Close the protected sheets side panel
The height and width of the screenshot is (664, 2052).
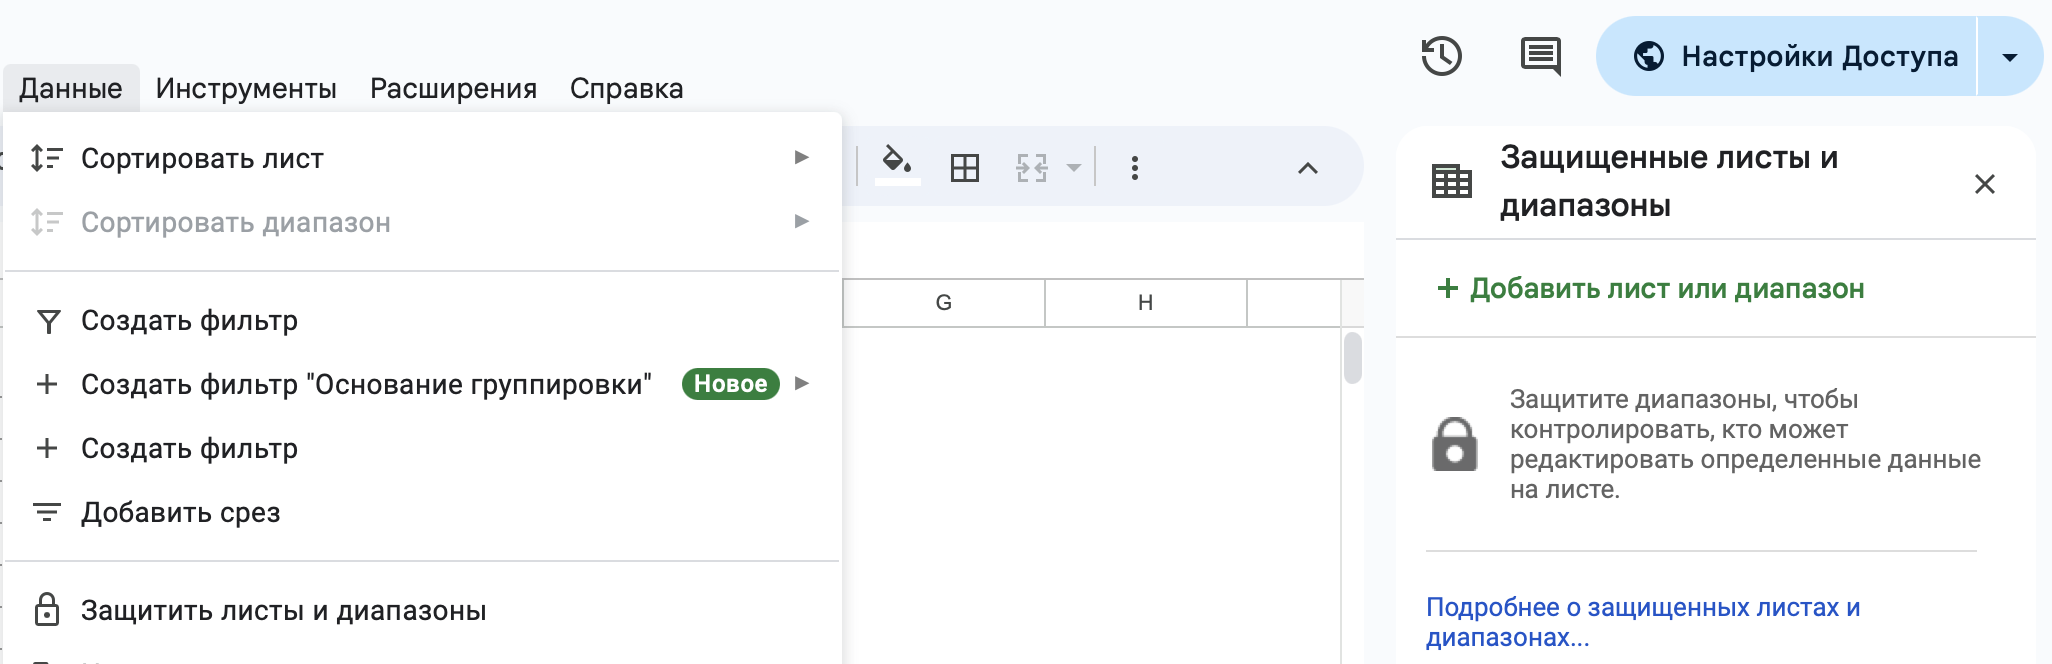(x=1984, y=184)
